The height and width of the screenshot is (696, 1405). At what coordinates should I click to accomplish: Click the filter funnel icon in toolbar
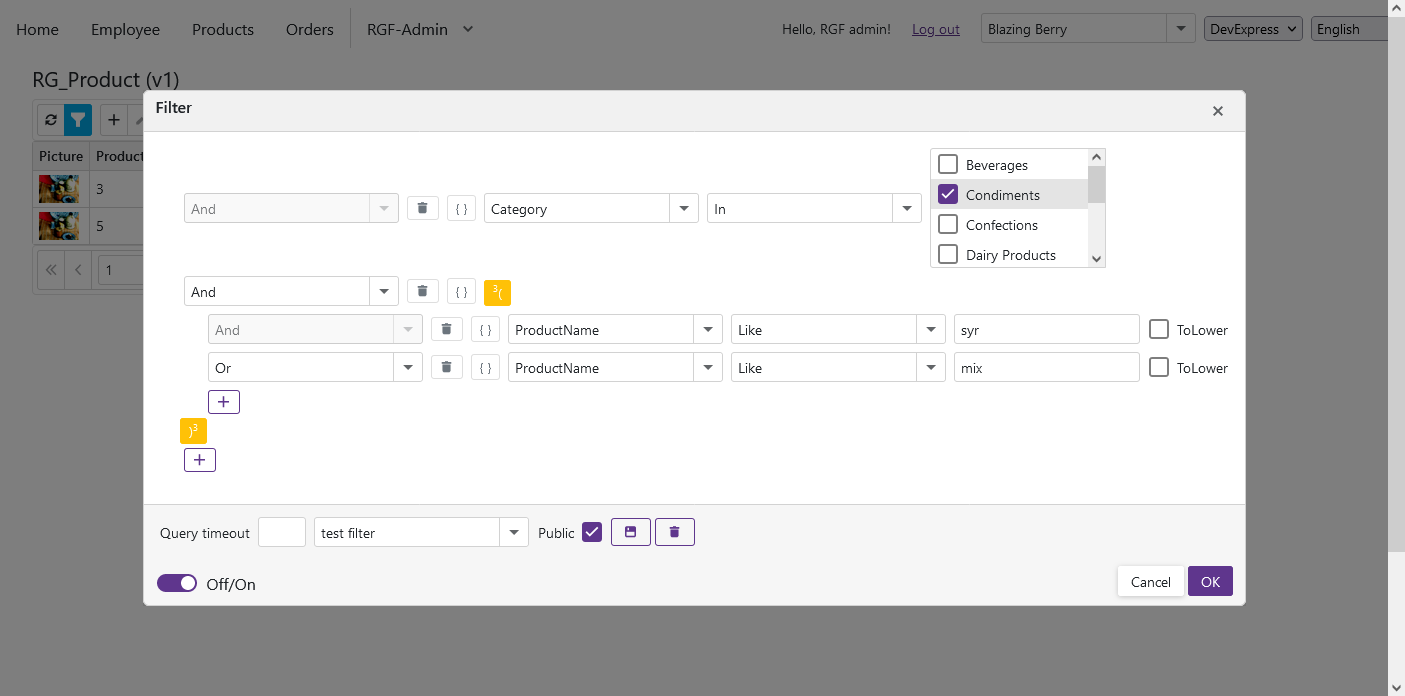click(78, 120)
